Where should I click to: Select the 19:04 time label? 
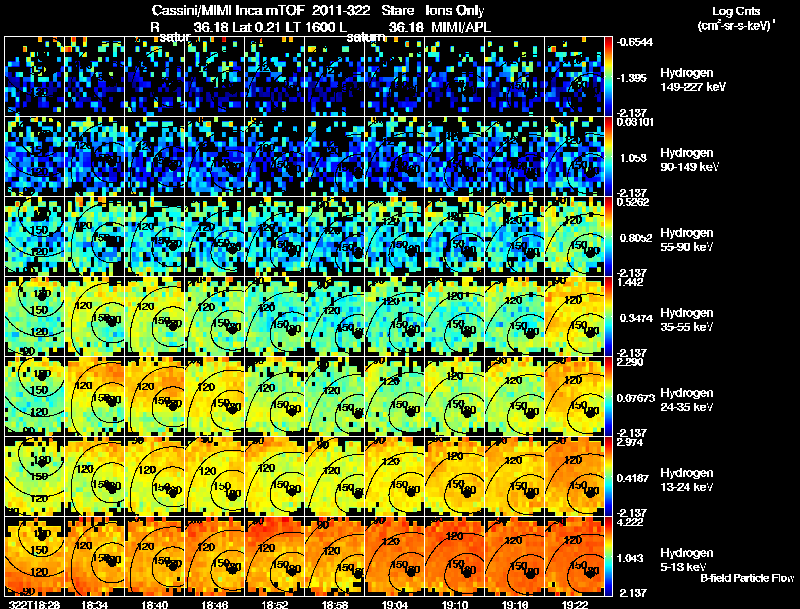tap(395, 604)
